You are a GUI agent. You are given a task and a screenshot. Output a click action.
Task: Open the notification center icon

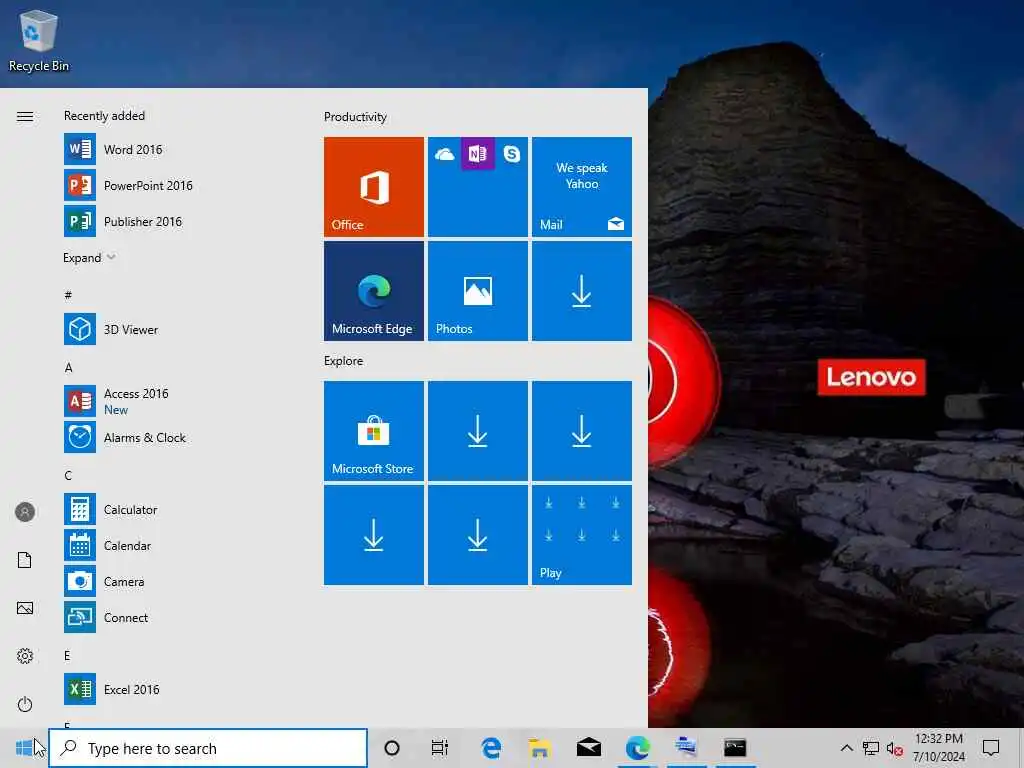coord(991,748)
